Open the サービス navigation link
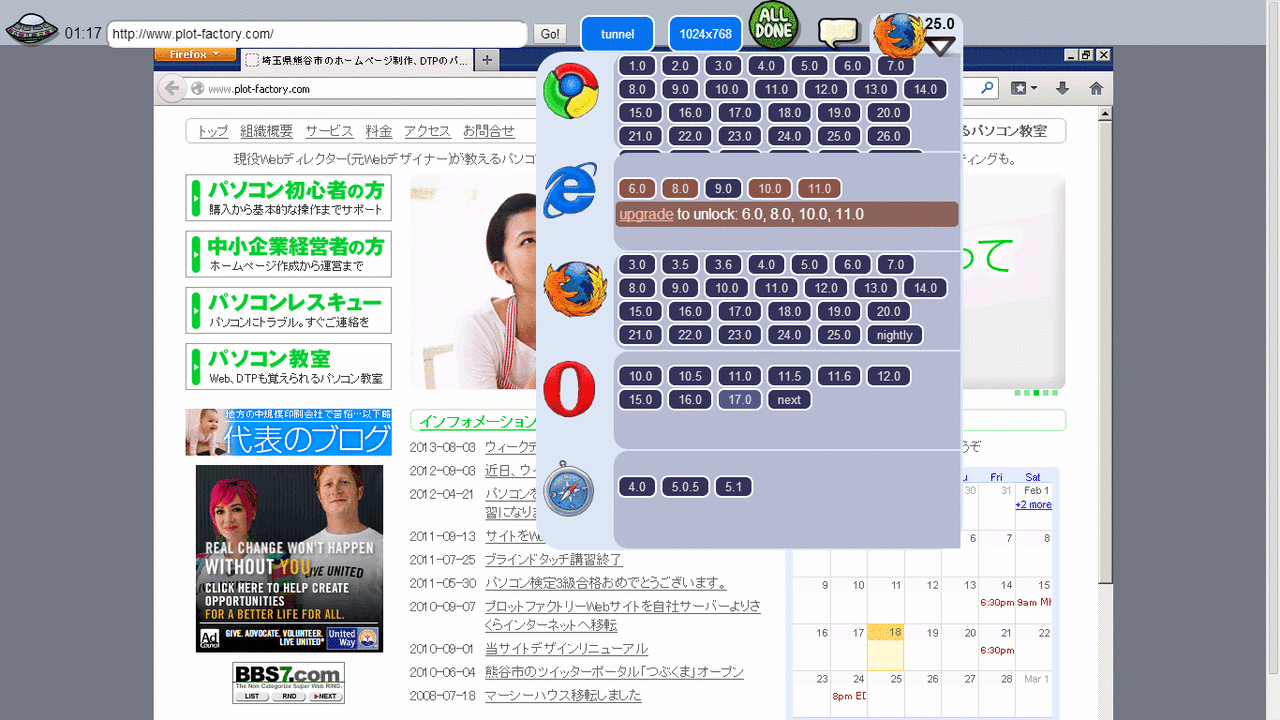 329,131
